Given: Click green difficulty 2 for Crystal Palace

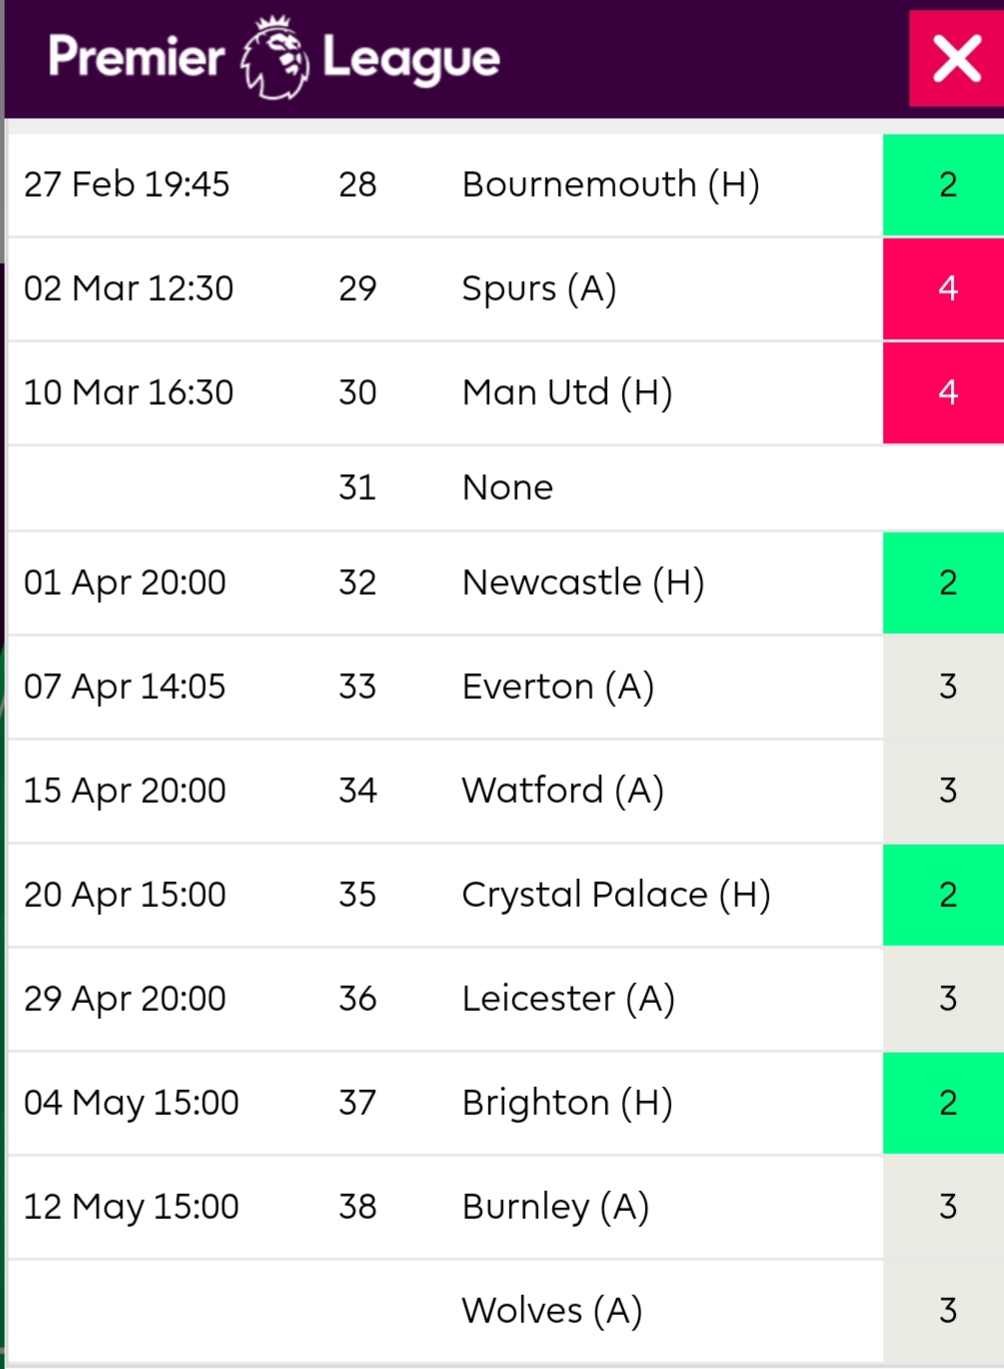Looking at the screenshot, I should (944, 895).
